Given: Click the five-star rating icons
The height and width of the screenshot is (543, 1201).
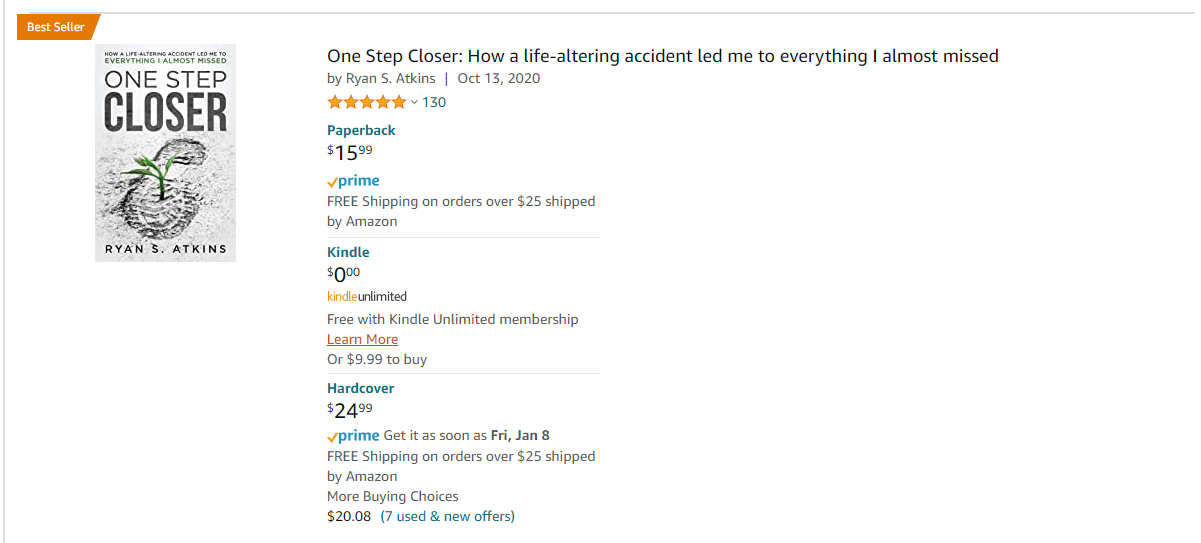Looking at the screenshot, I should [367, 102].
